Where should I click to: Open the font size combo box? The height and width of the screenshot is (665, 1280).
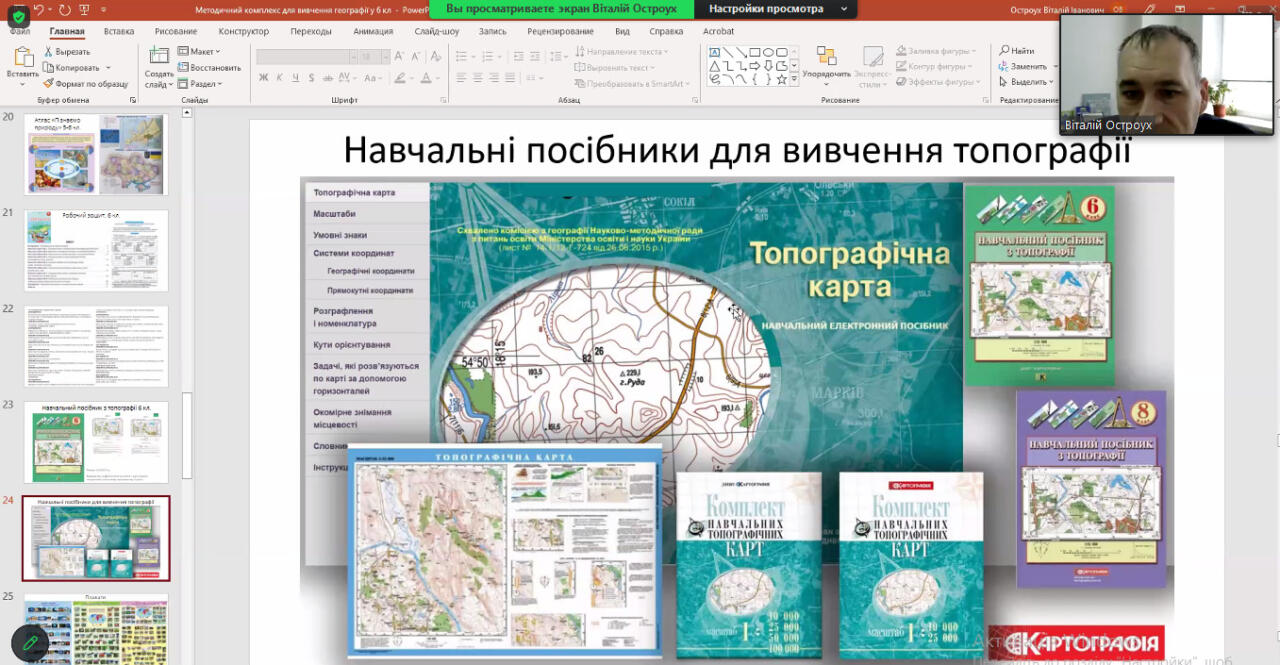click(373, 57)
